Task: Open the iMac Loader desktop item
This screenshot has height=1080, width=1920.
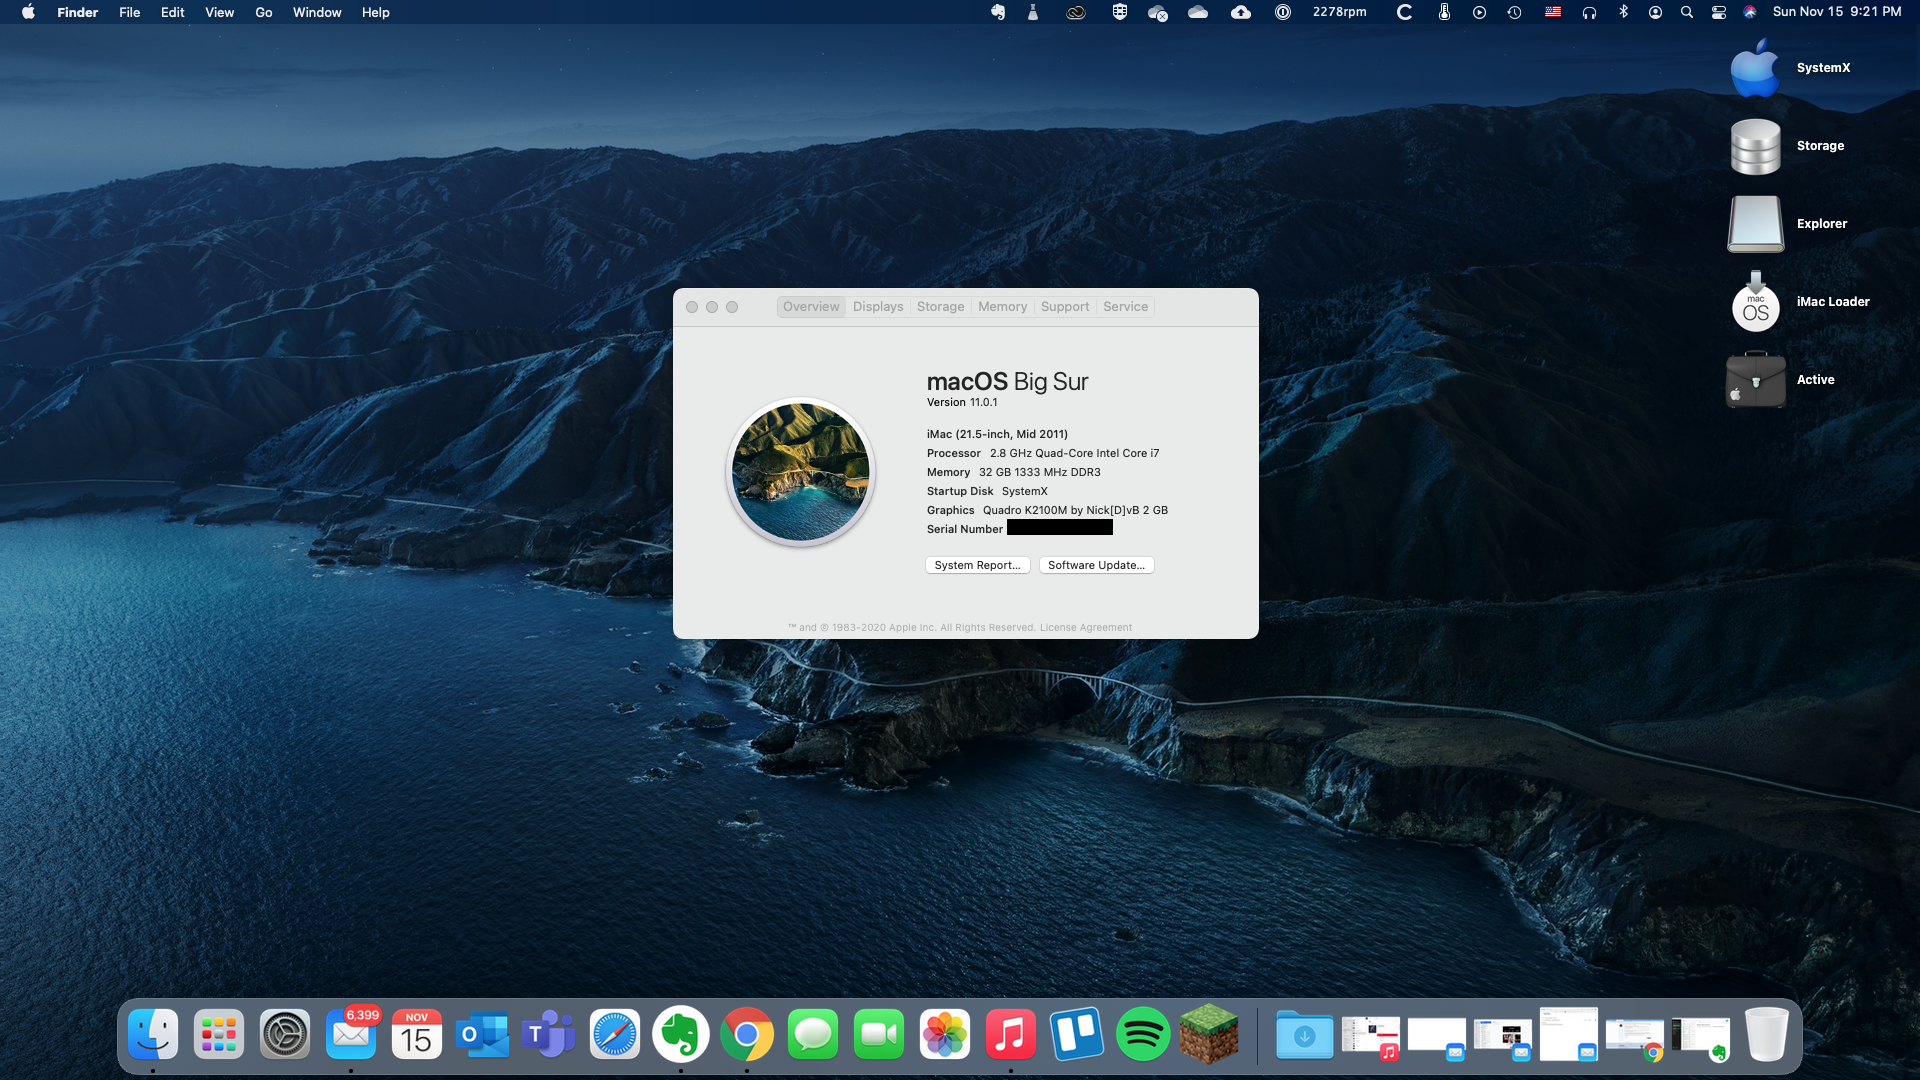Action: point(1757,302)
